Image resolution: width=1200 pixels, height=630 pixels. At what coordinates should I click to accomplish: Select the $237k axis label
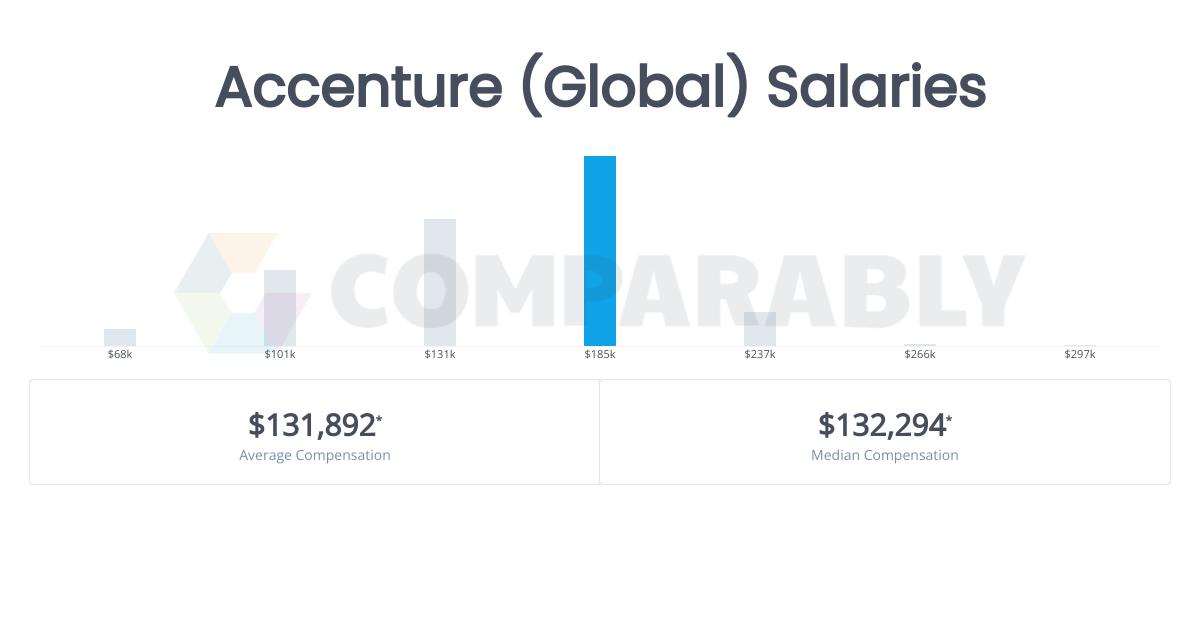(x=760, y=354)
